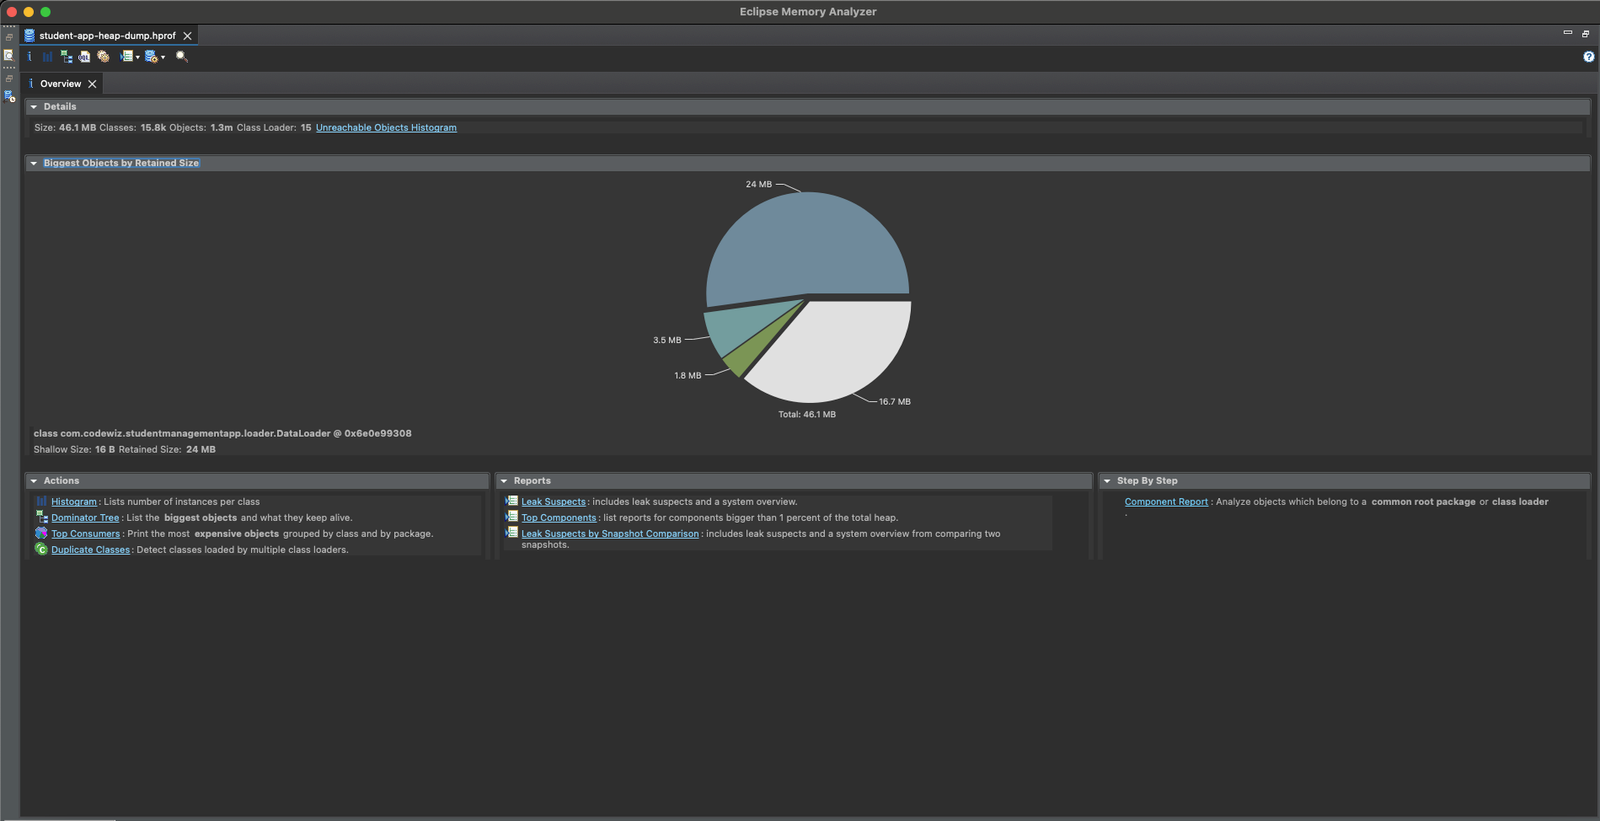Select the Overview tab

point(60,84)
